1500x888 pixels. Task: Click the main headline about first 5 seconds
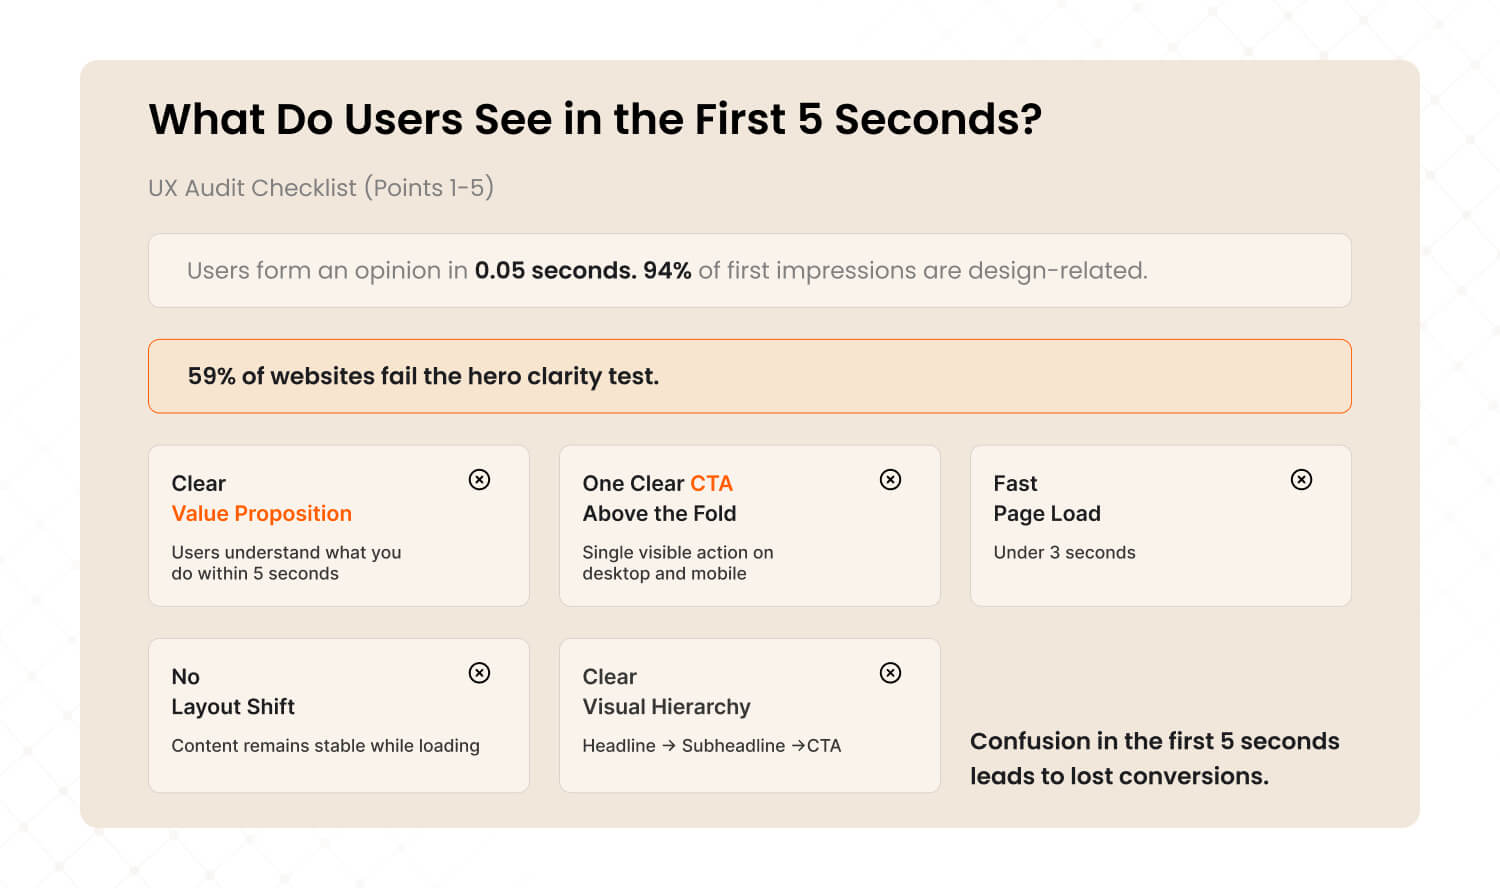coord(595,119)
